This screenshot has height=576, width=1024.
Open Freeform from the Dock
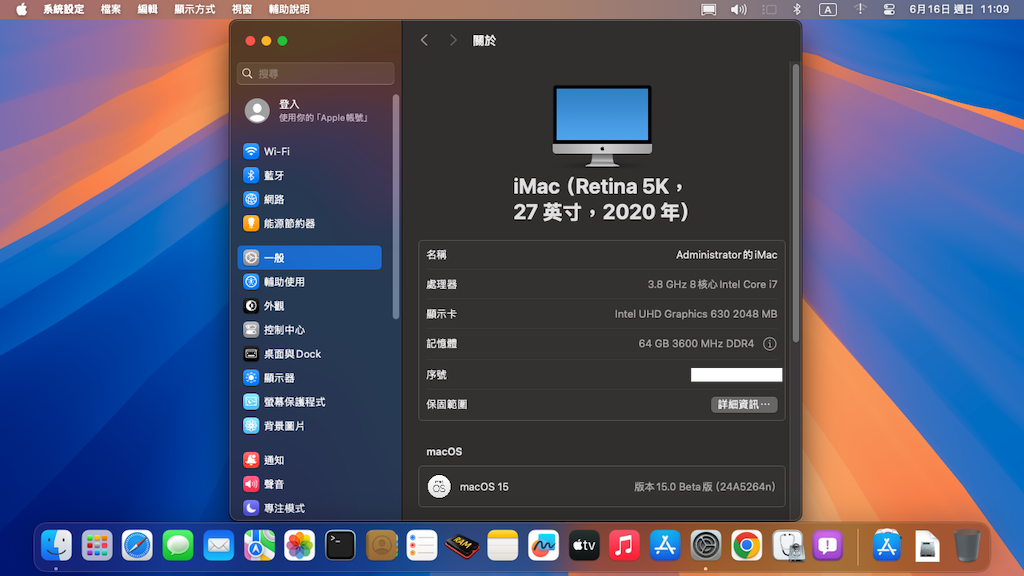click(543, 545)
